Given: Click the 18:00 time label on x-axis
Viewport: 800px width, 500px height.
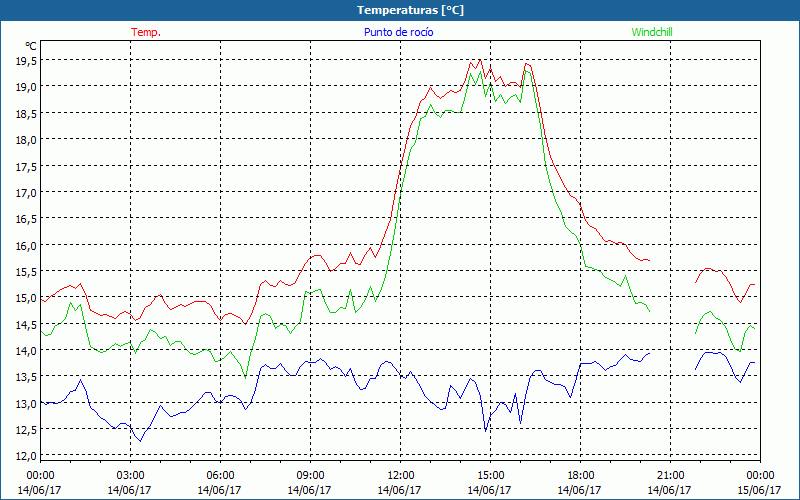Looking at the screenshot, I should click(x=580, y=475).
